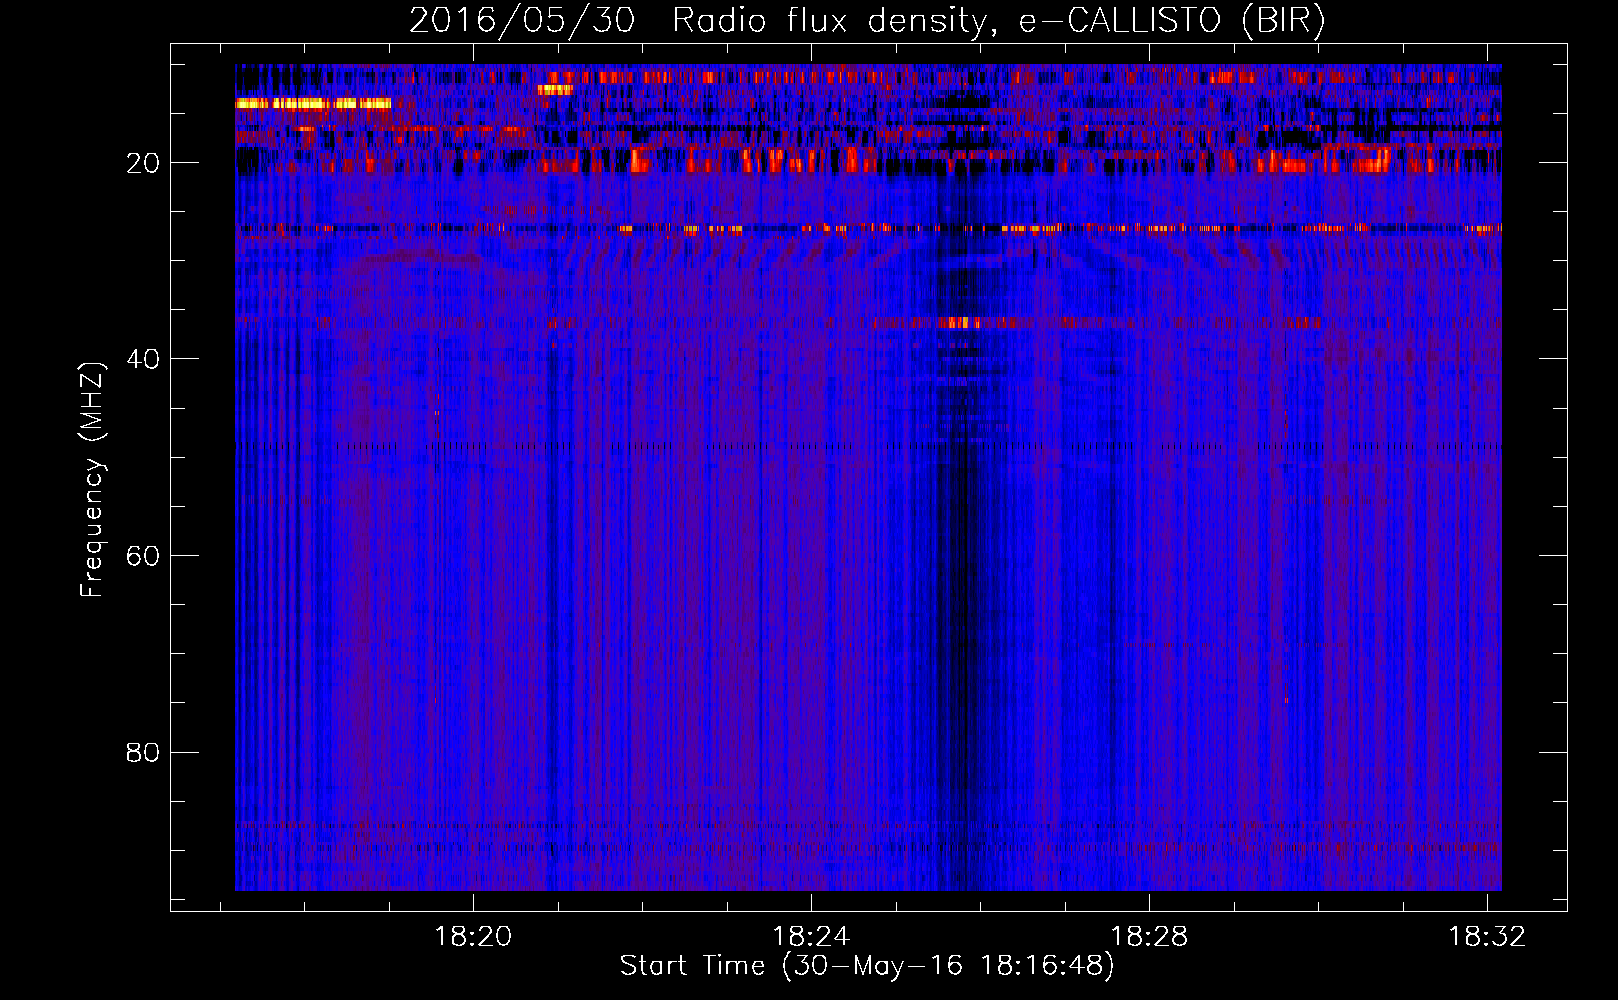Click the 18:28 time tick label
Viewport: 1618px width, 1000px height.
click(x=1150, y=936)
